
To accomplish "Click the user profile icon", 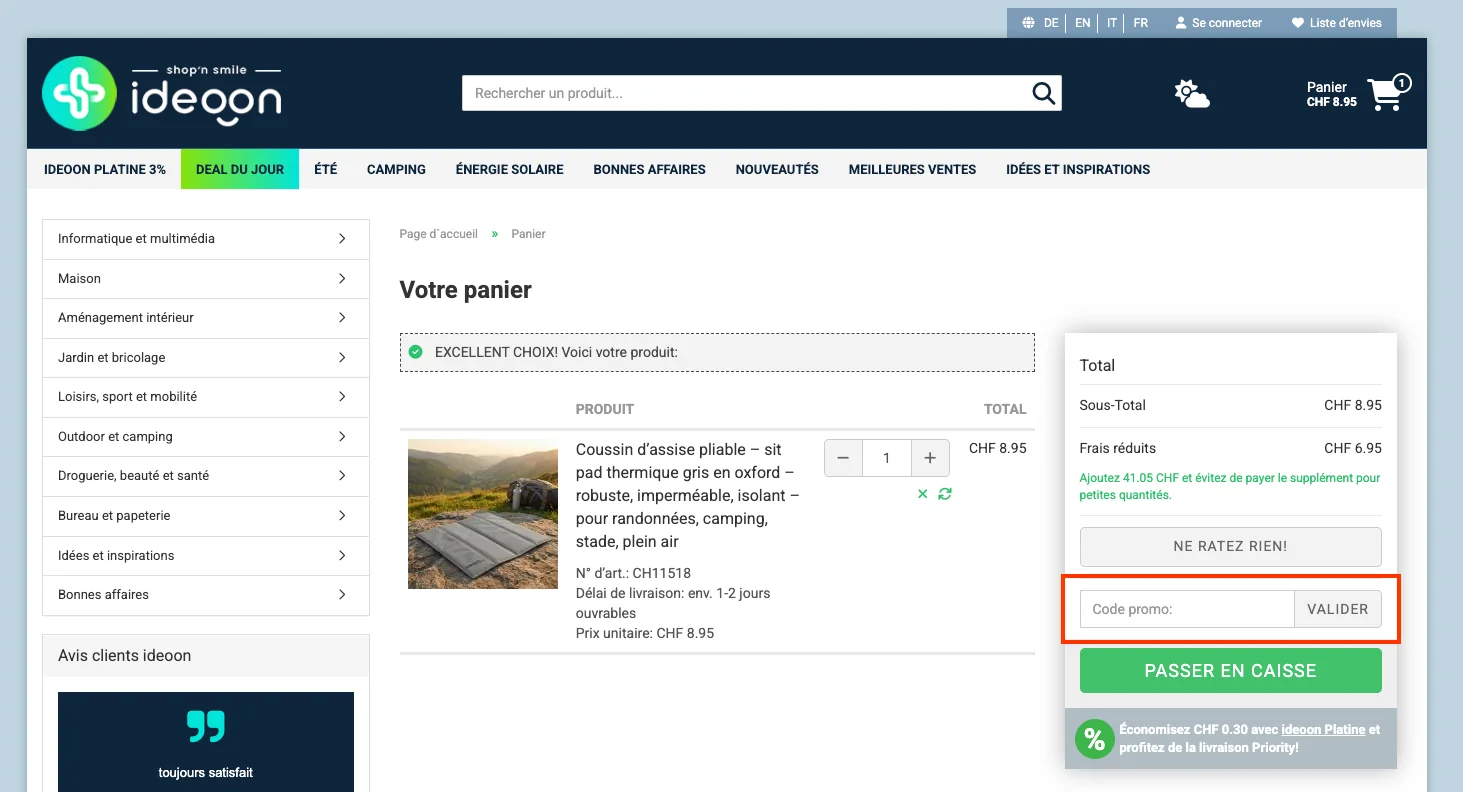I will click(x=1180, y=23).
